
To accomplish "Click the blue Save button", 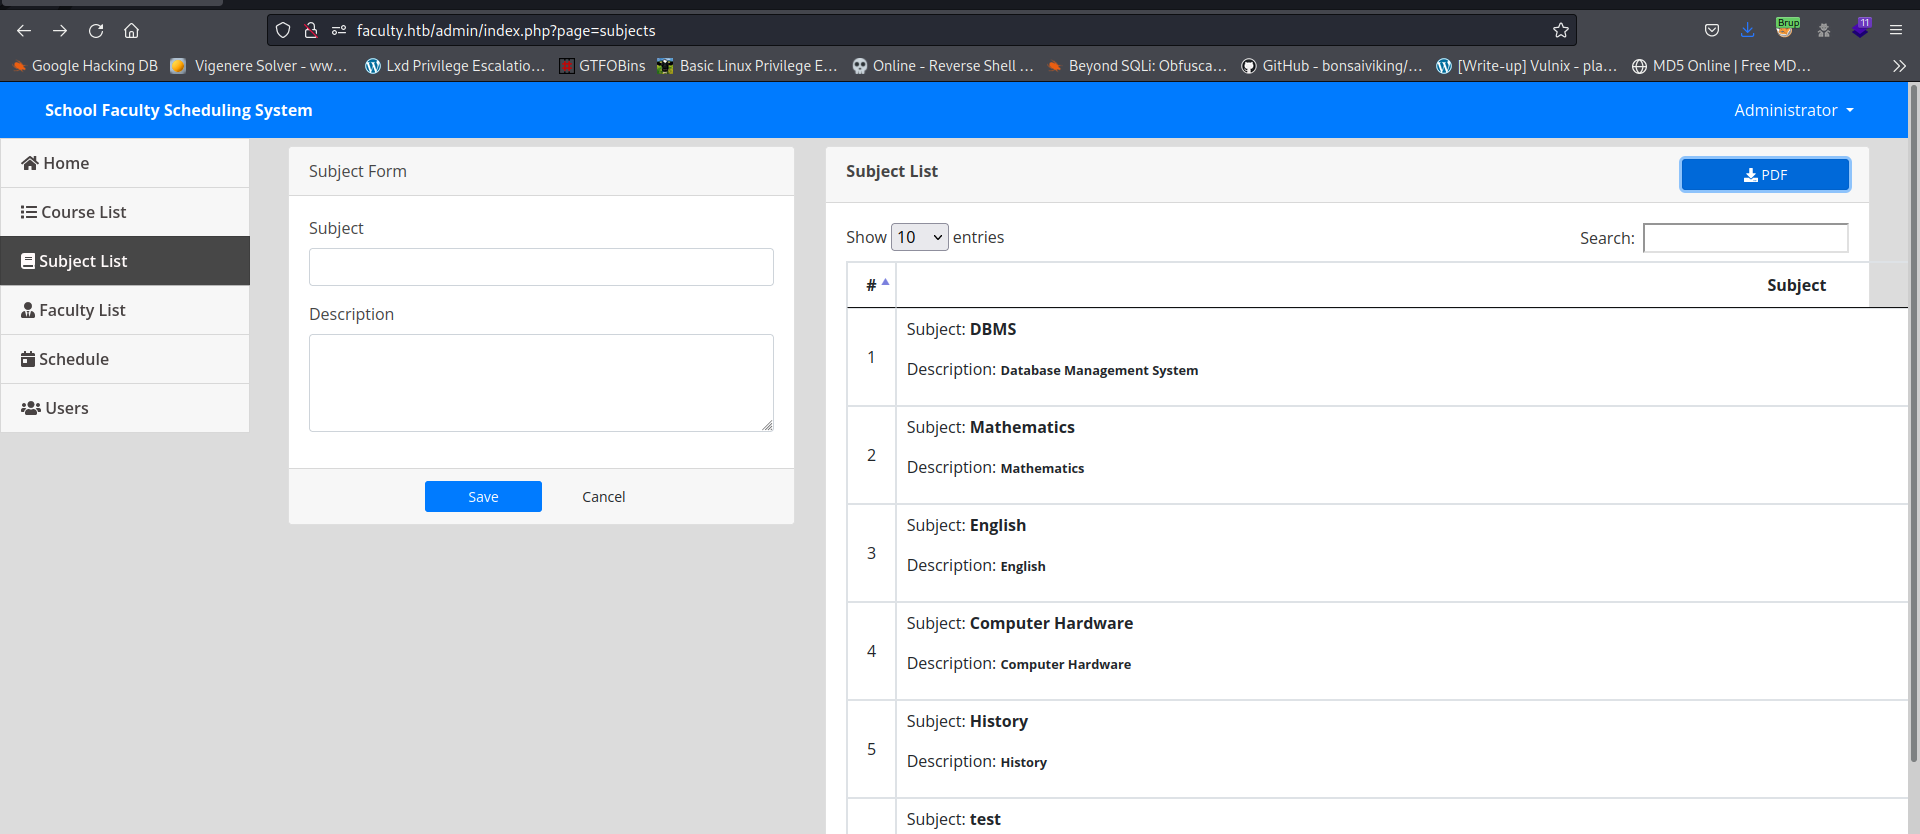I will pos(483,497).
